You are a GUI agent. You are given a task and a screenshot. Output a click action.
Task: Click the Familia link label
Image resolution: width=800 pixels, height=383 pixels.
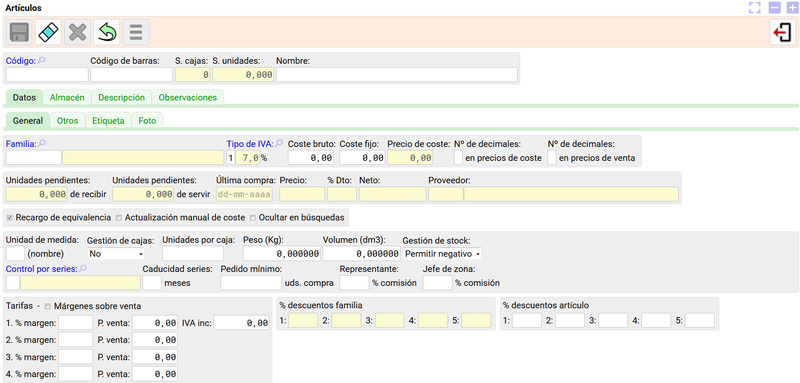point(21,144)
